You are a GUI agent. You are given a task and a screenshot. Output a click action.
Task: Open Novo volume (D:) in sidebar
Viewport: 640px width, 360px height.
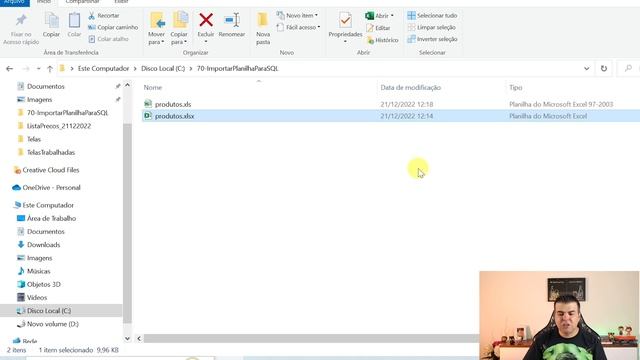[x=52, y=324]
